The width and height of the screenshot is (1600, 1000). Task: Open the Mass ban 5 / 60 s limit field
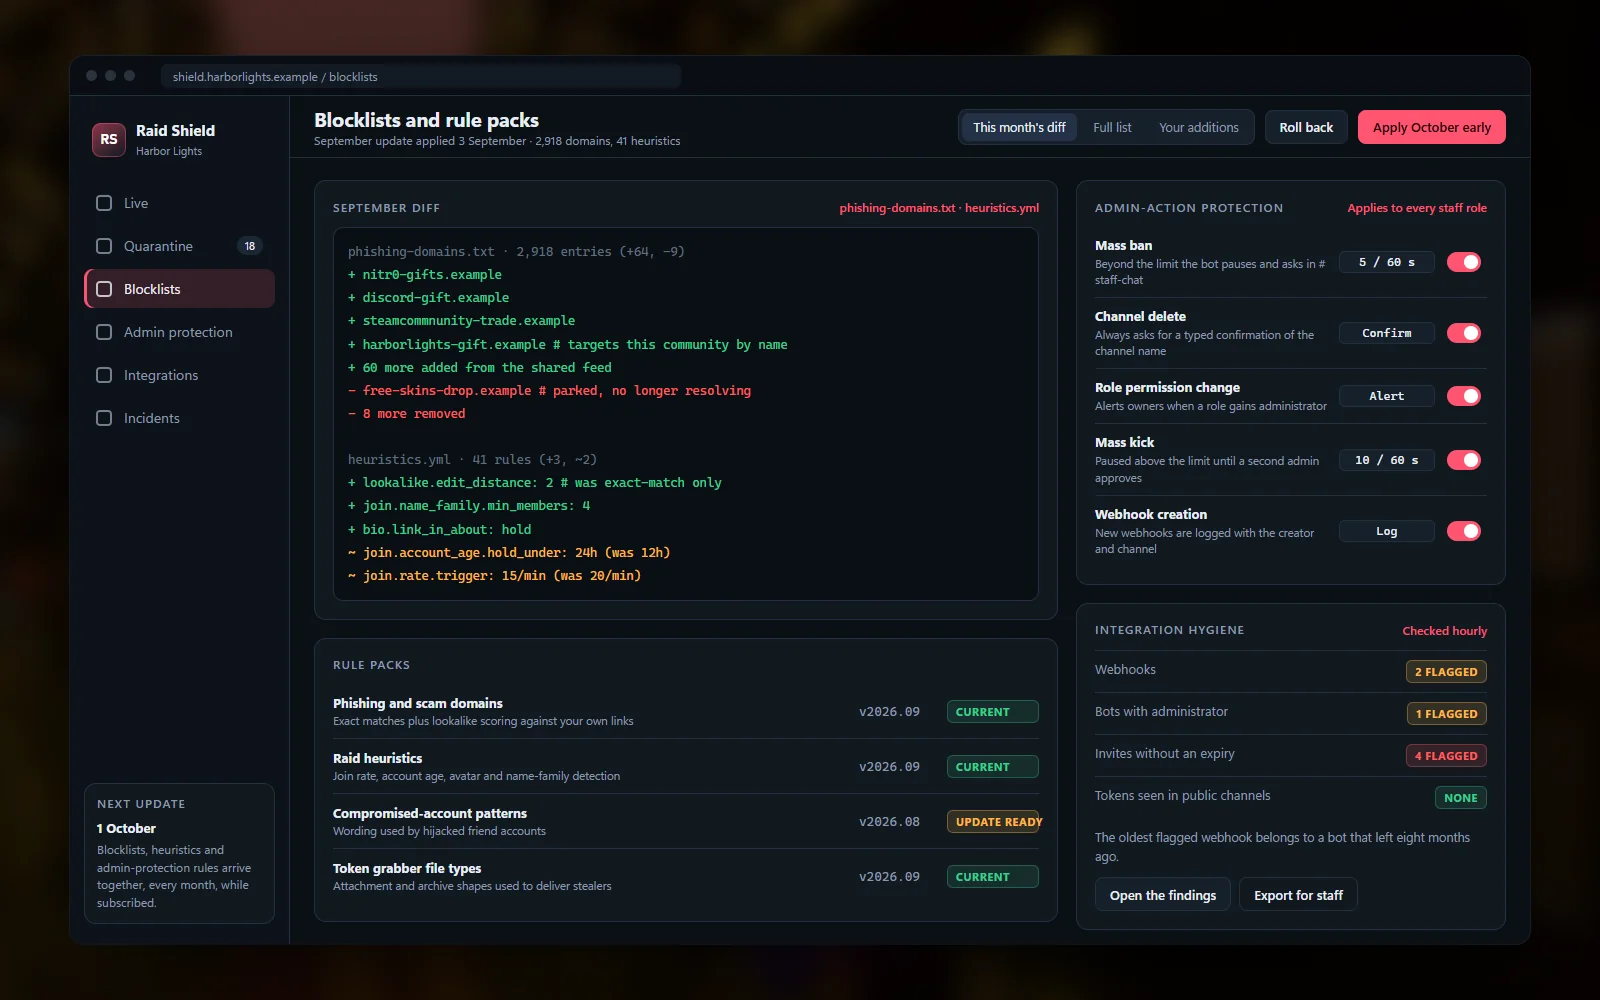(1387, 262)
